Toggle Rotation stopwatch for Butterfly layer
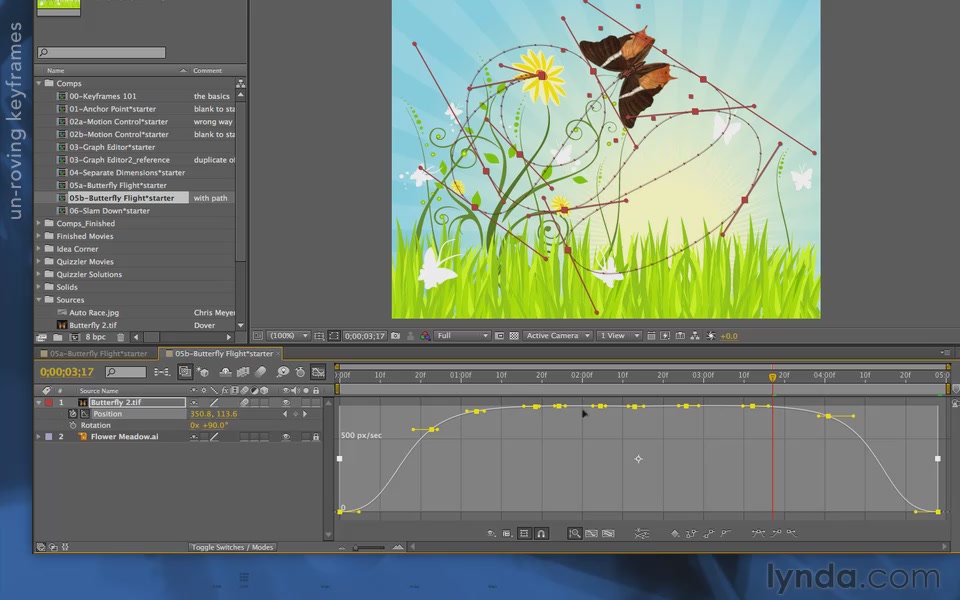Viewport: 960px width, 600px height. click(73, 425)
